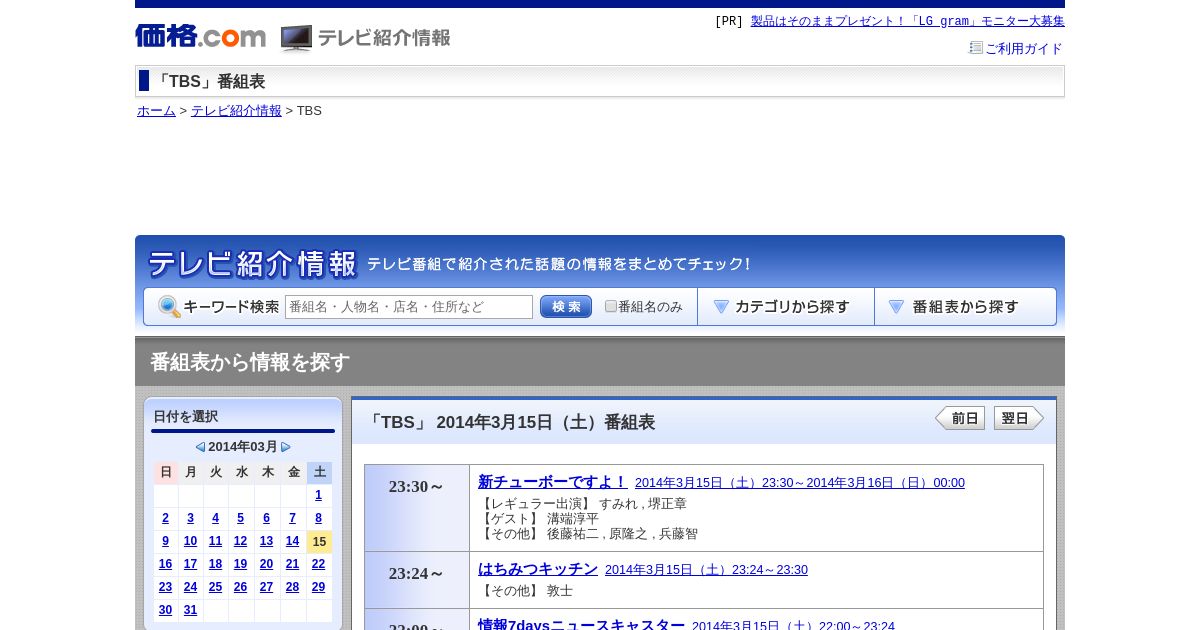
Task: Open the ご利用ガイド guide icon
Action: [976, 48]
